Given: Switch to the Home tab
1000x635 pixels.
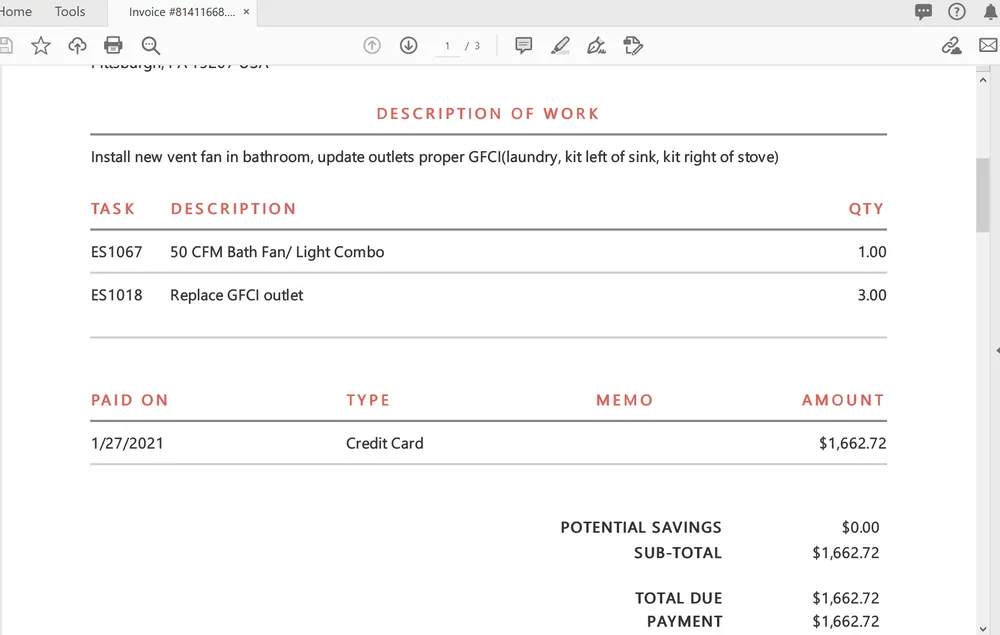Looking at the screenshot, I should click(15, 12).
